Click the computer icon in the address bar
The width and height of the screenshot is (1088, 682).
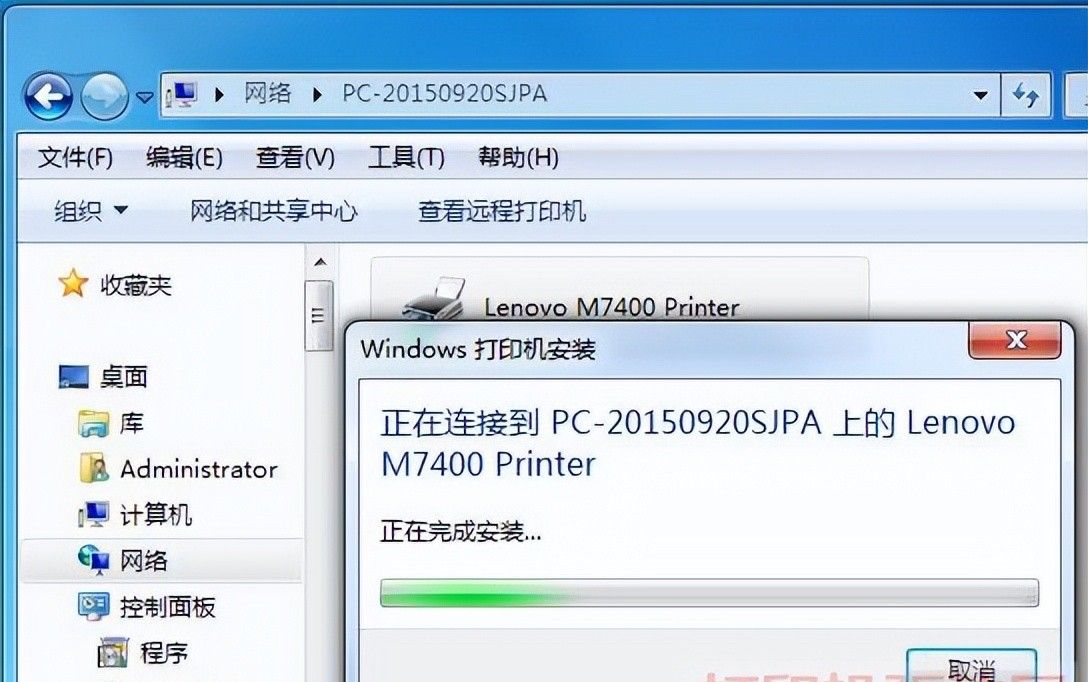point(182,94)
